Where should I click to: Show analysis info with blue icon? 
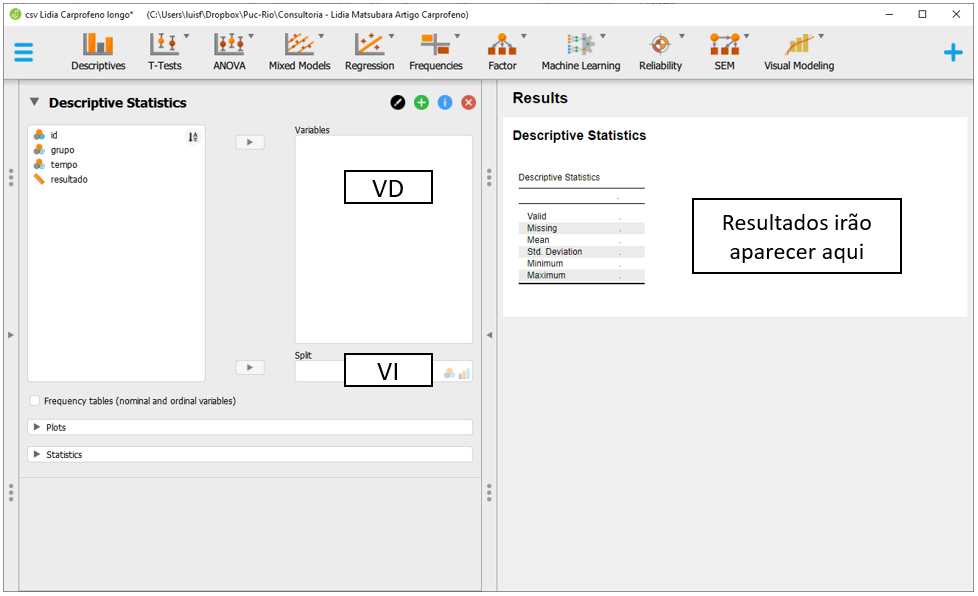[445, 103]
